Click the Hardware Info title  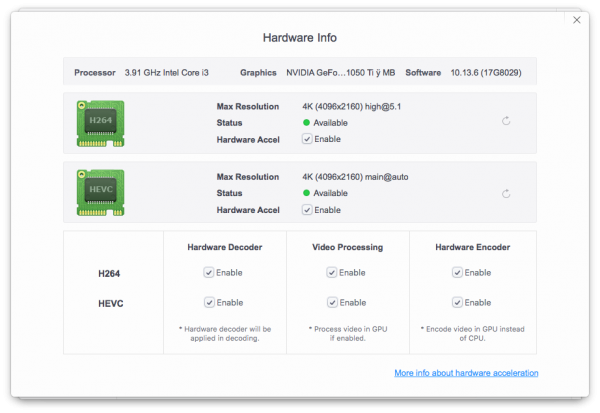click(300, 38)
